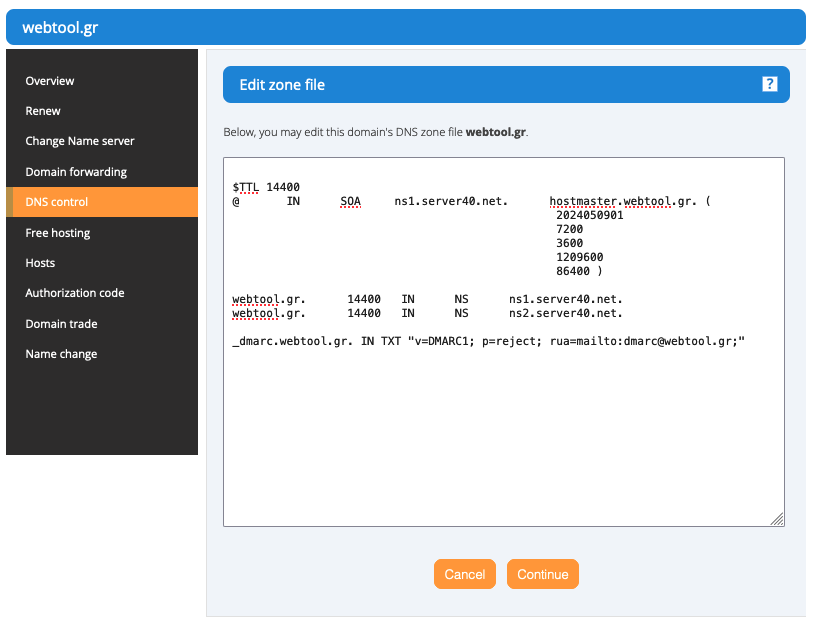Viewport: 815px width, 625px height.
Task: Select DNS control menu item
Action: point(102,202)
